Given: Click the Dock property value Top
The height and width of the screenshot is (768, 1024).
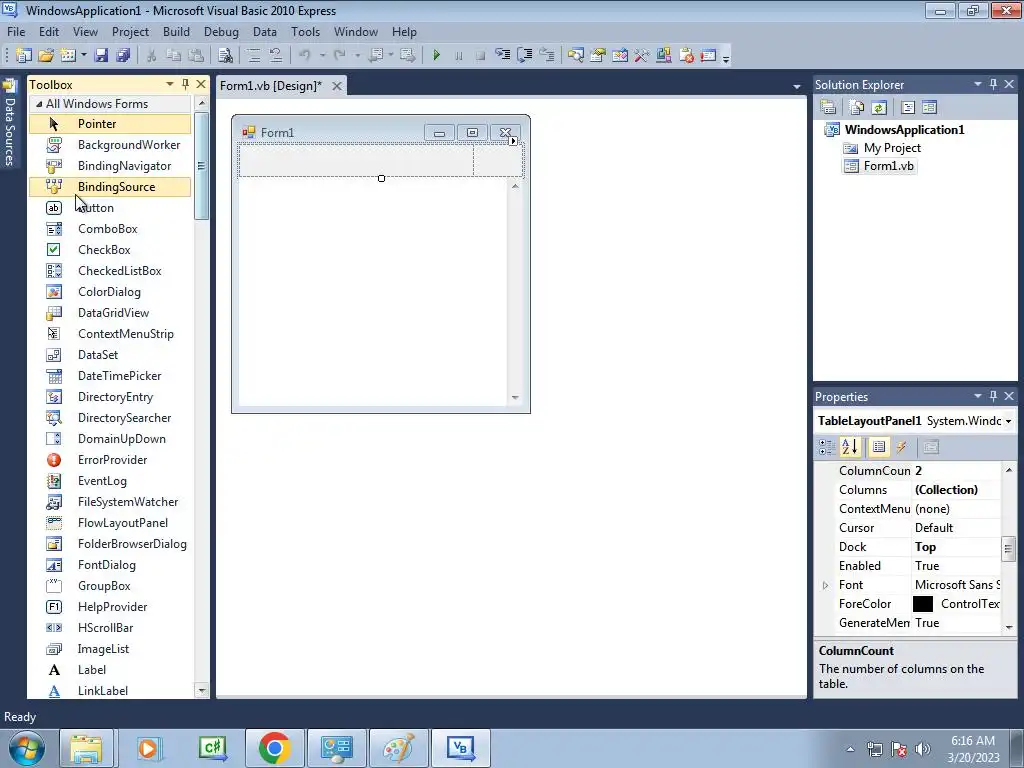Looking at the screenshot, I should click(x=956, y=547).
